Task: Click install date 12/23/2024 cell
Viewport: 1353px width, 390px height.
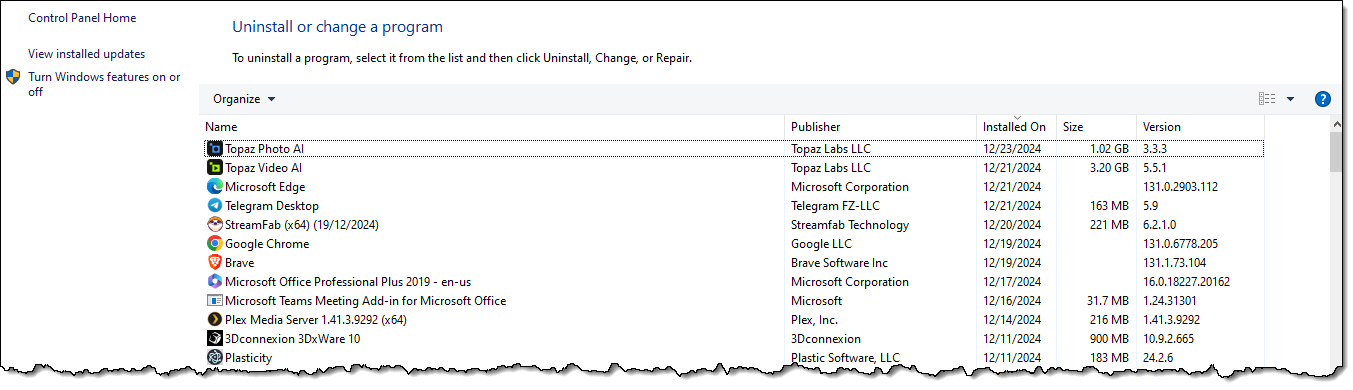Action: (x=1012, y=149)
